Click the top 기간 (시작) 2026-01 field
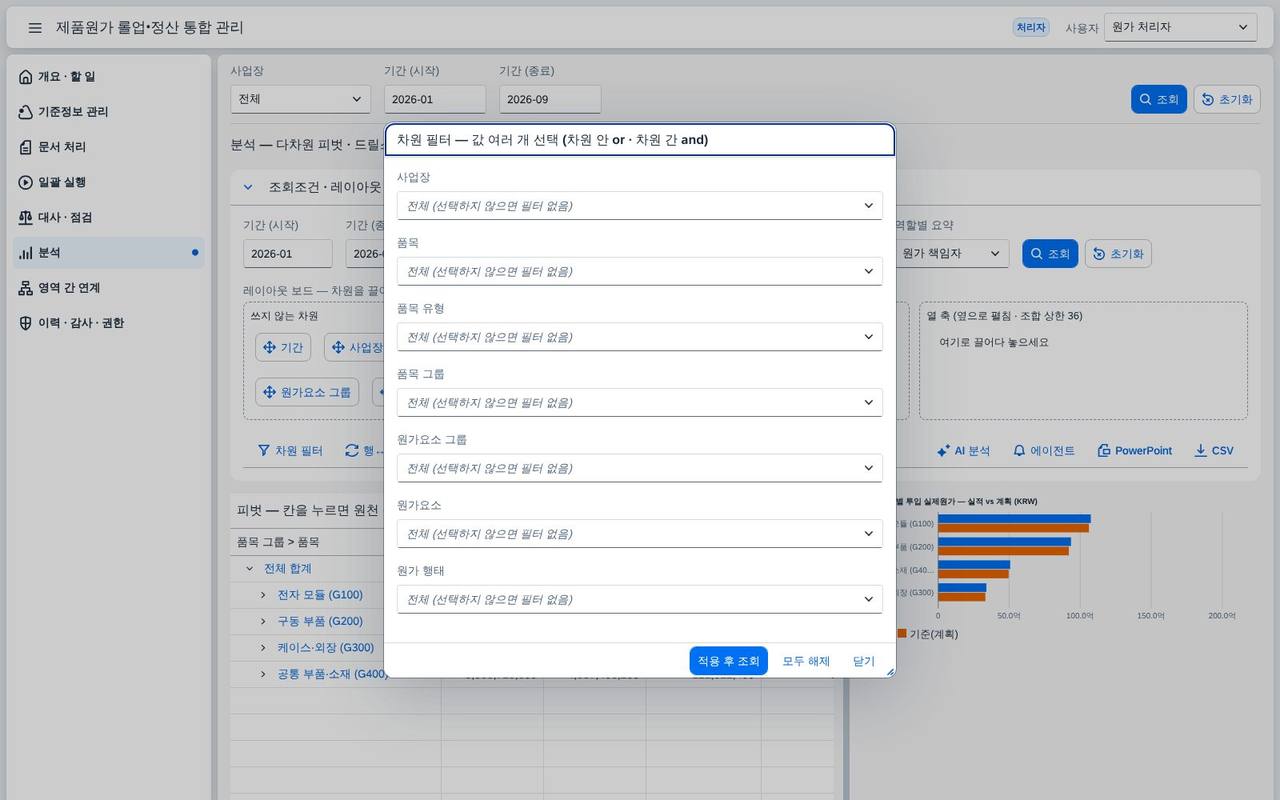This screenshot has width=1280, height=800. click(x=435, y=99)
